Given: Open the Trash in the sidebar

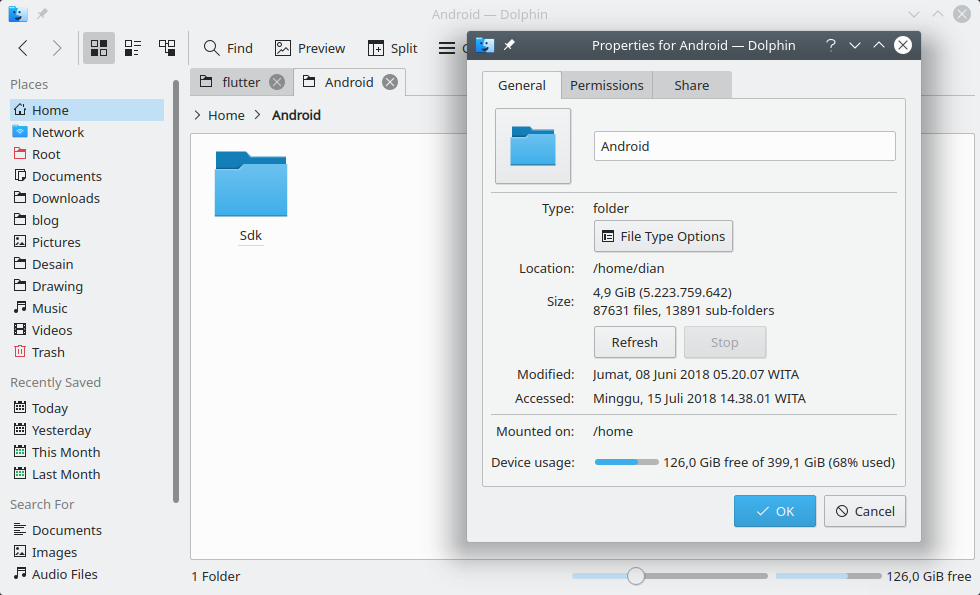Looking at the screenshot, I should click(46, 352).
